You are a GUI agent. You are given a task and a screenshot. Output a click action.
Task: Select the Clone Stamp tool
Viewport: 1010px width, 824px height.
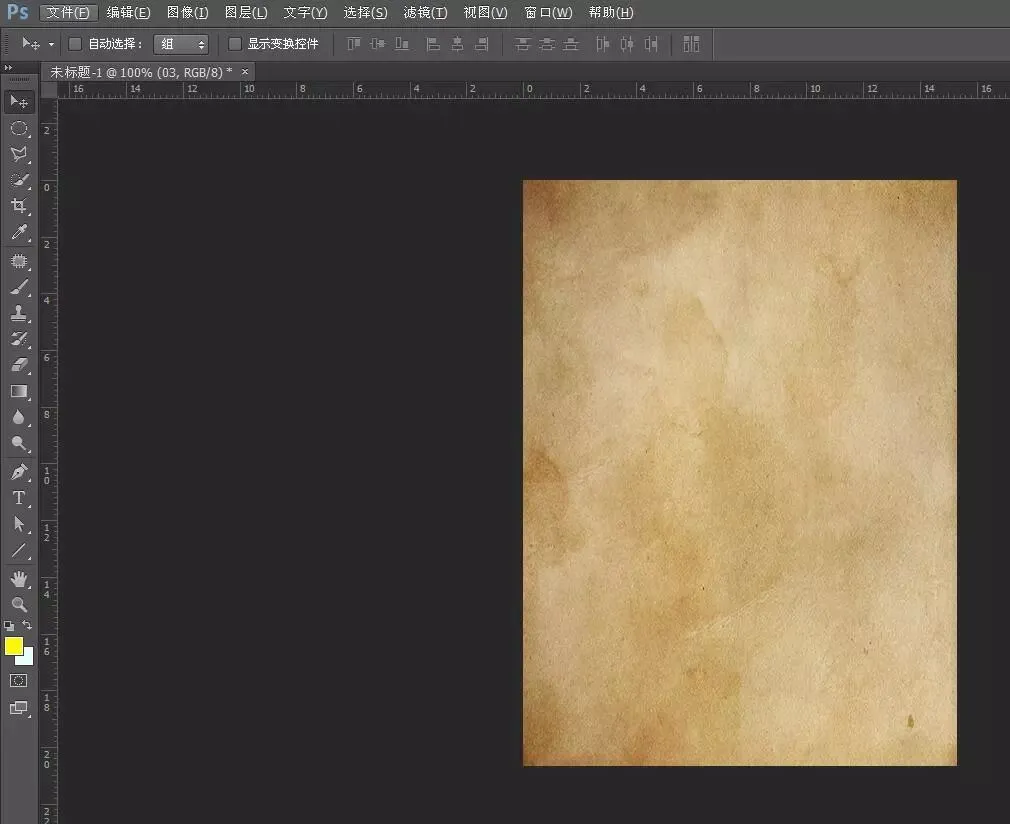(19, 313)
